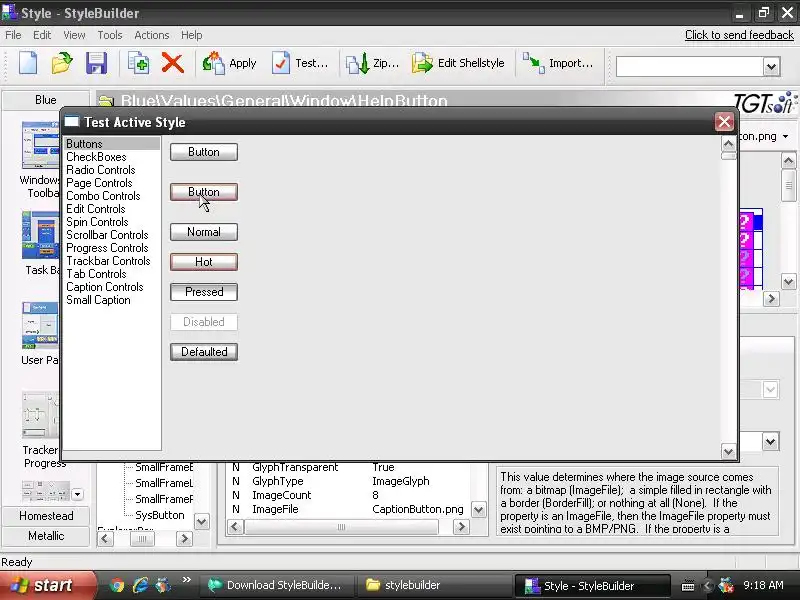Click the Open folder toolbar icon
Viewport: 800px width, 600px height.
[x=62, y=63]
